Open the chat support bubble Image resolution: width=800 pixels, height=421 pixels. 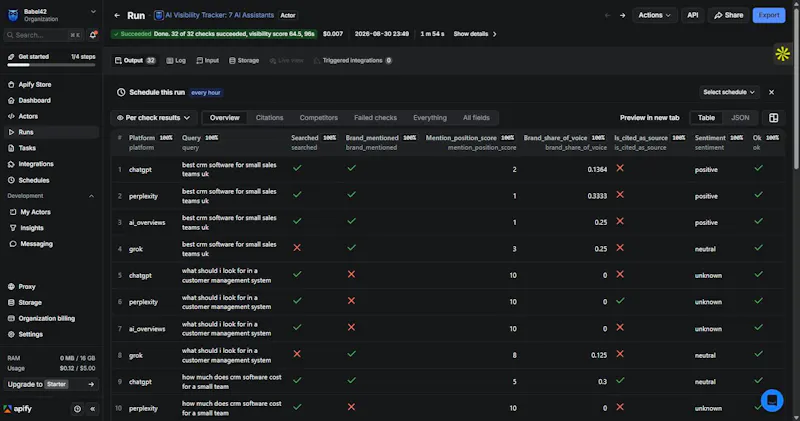coord(771,400)
